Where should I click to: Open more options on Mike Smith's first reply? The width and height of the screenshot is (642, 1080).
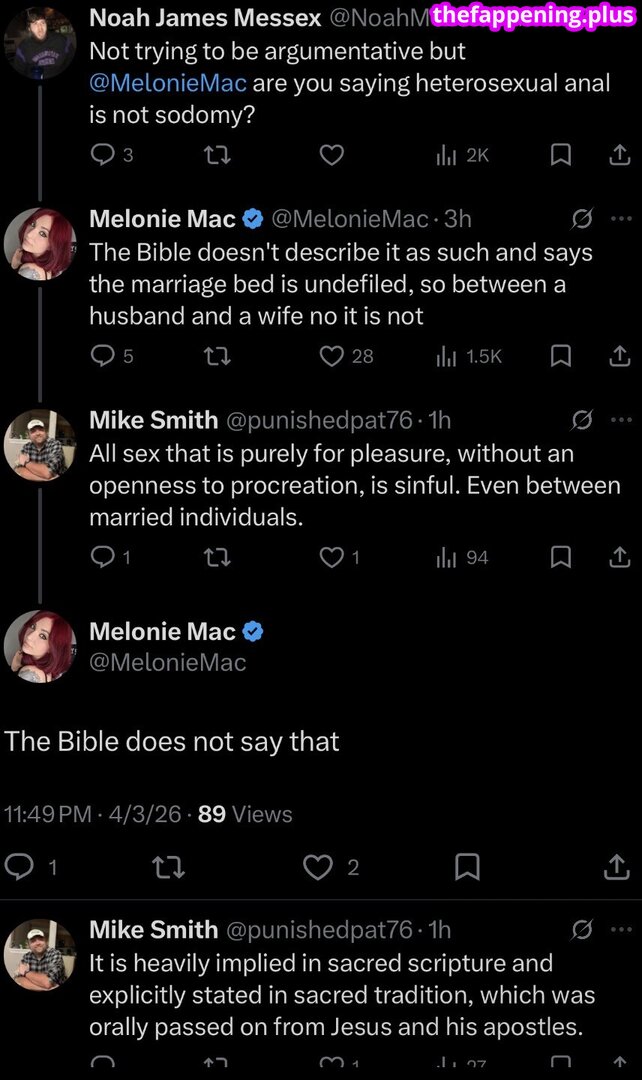[621, 419]
